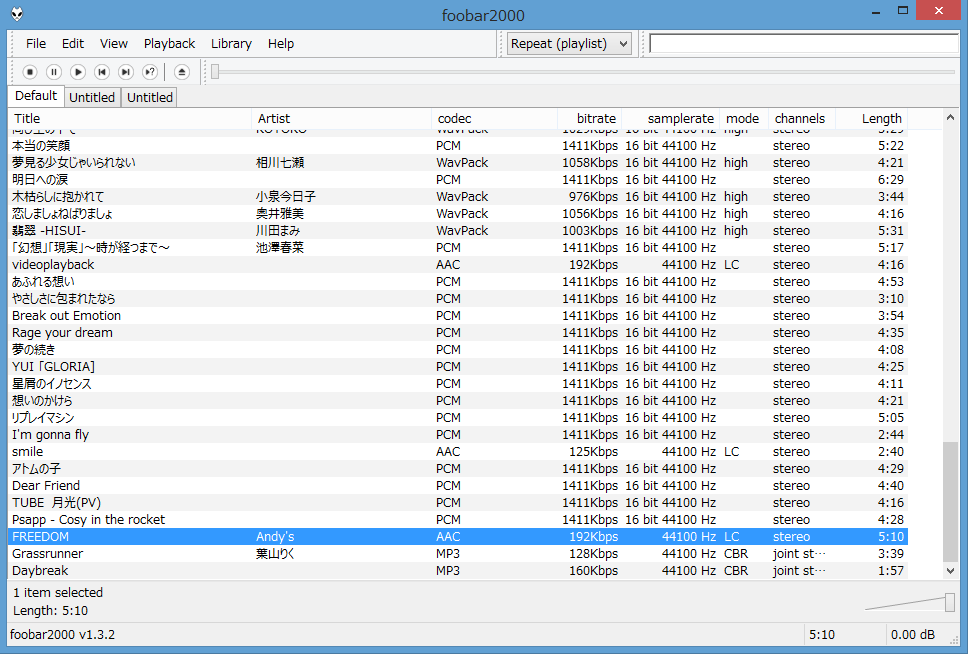Screen dimensions: 968x654
Task: Switch to the first Untitled playlist tab
Action: pyautogui.click(x=92, y=98)
